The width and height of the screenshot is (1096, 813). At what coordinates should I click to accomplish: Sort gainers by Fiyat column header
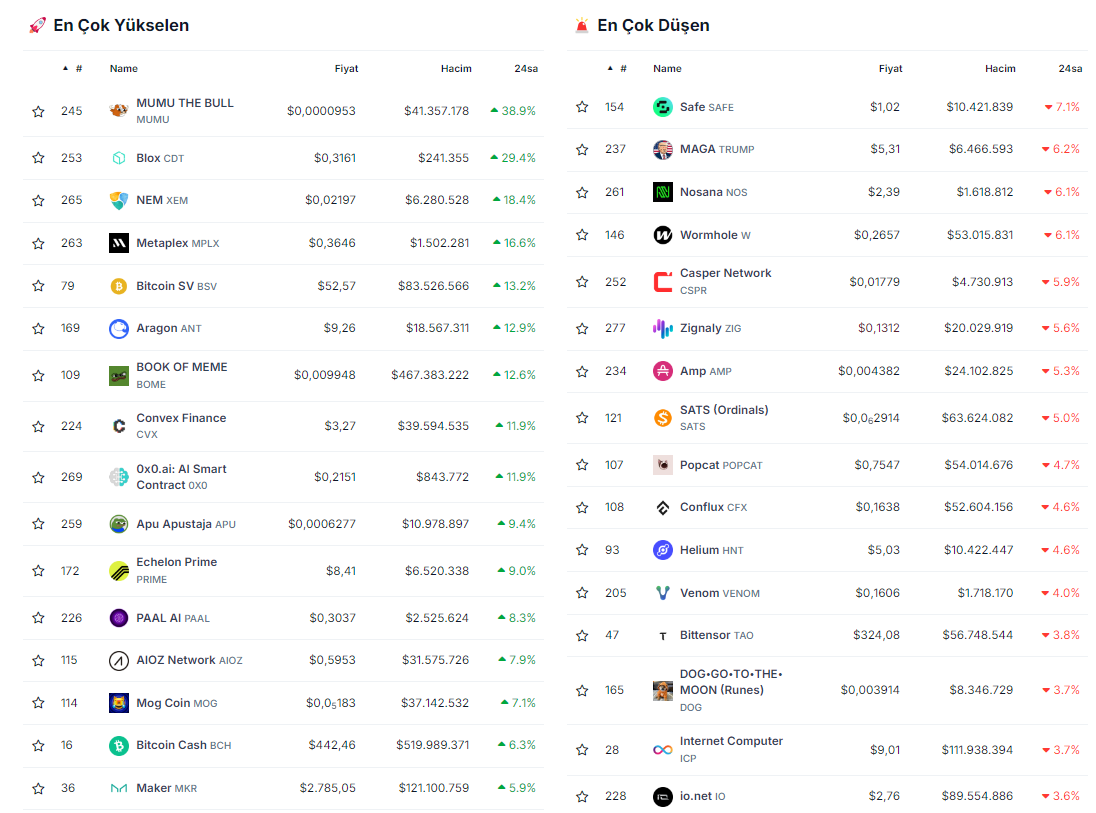pyautogui.click(x=346, y=69)
